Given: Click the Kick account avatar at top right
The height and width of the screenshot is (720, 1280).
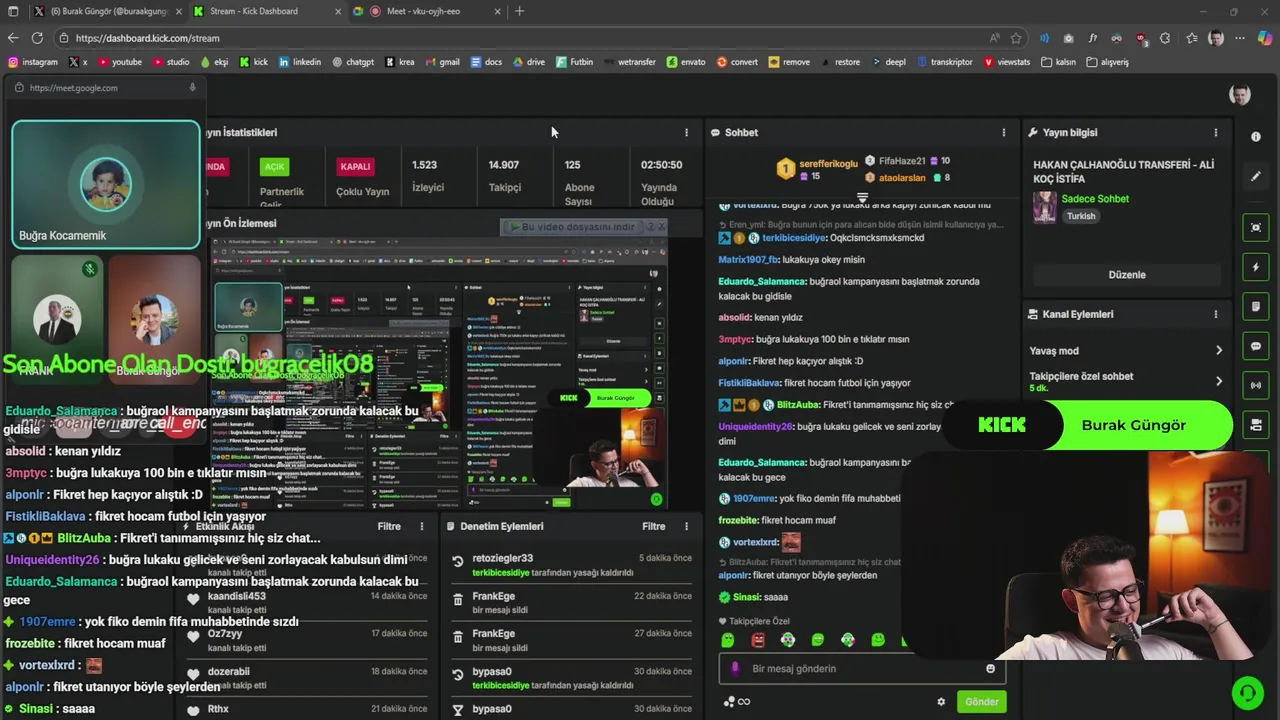Looking at the screenshot, I should click(1240, 95).
